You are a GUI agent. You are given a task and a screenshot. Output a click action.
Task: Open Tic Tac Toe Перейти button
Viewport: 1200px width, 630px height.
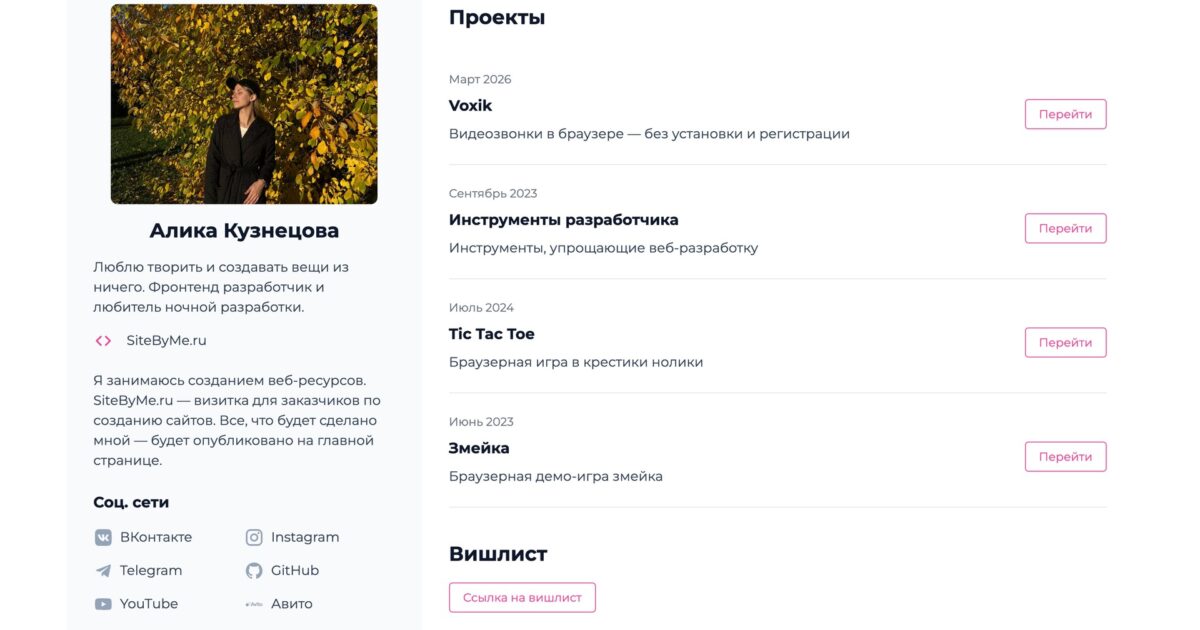coord(1065,342)
